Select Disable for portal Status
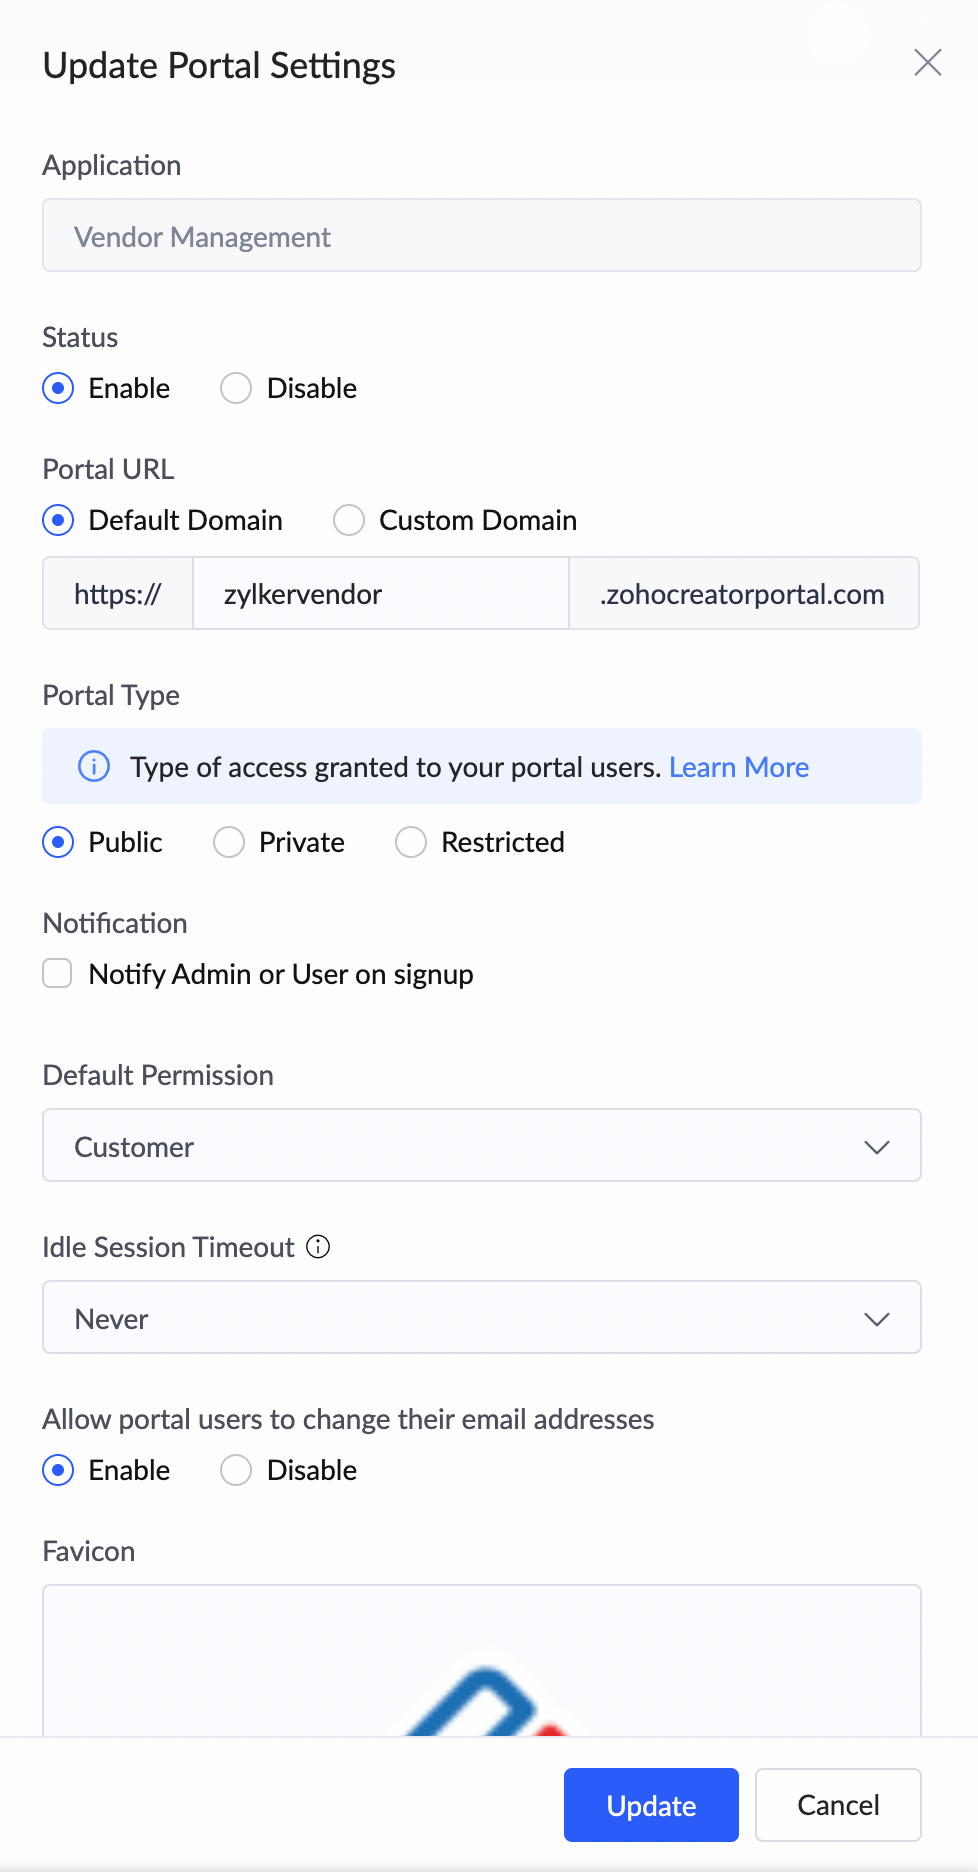The image size is (978, 1872). (237, 388)
